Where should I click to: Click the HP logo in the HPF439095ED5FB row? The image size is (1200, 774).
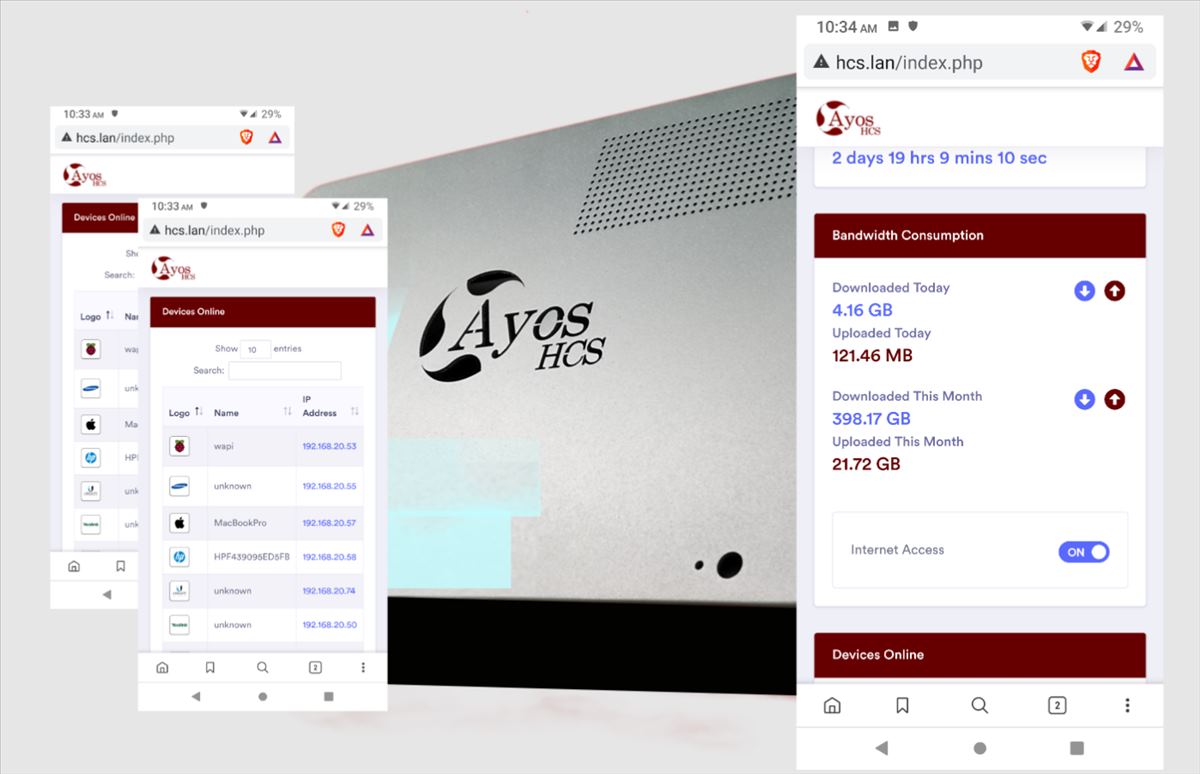pos(179,557)
